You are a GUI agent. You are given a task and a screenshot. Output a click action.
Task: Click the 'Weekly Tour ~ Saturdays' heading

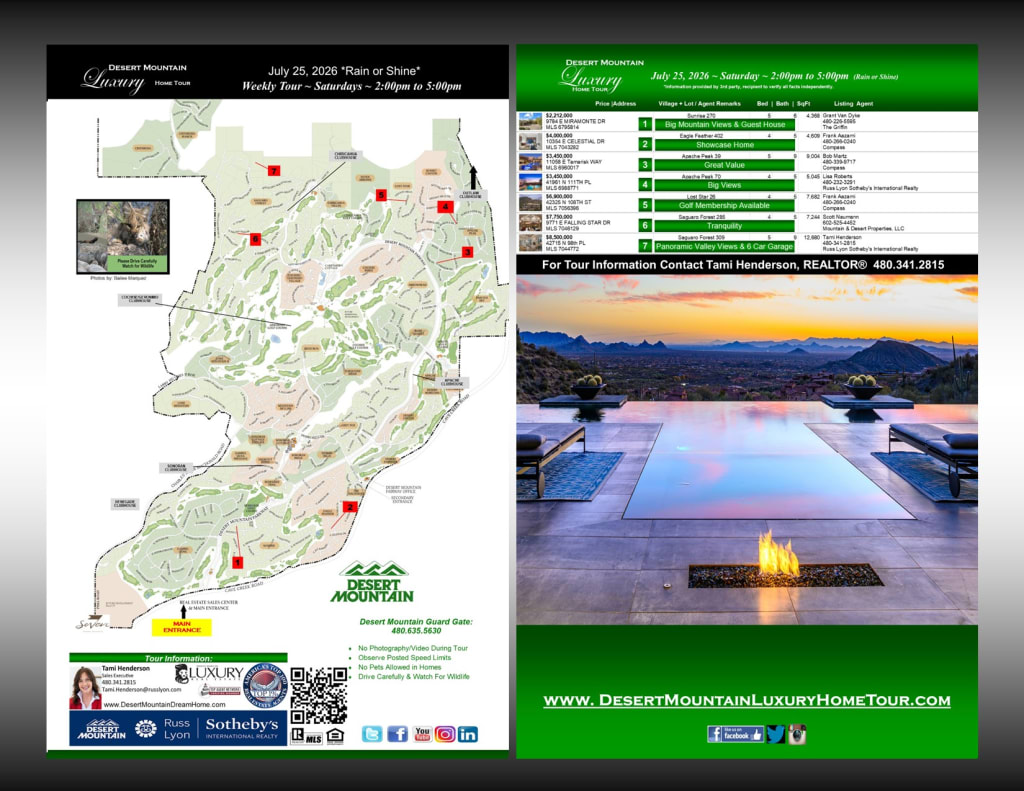(351, 86)
